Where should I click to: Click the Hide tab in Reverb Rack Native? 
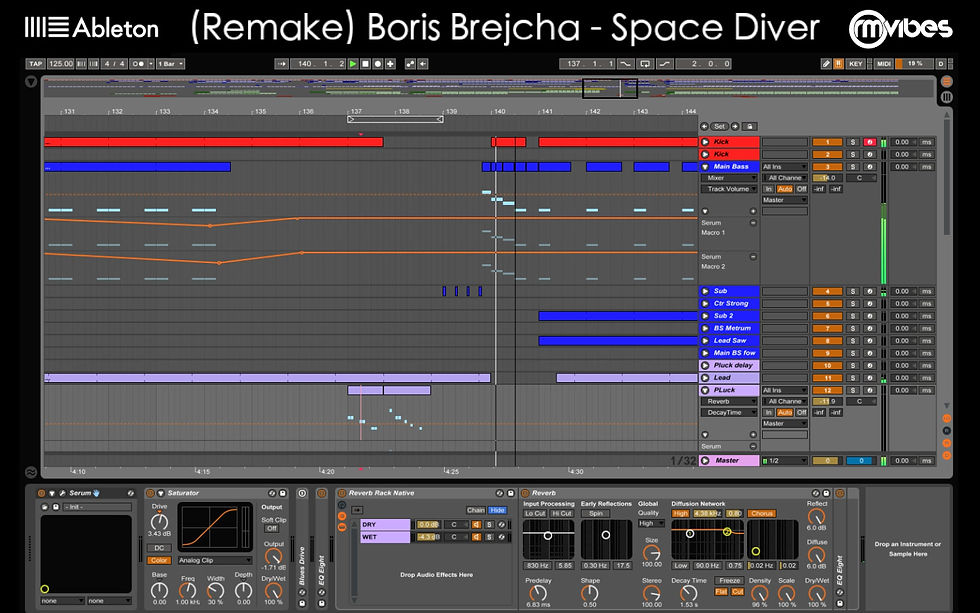[497, 510]
